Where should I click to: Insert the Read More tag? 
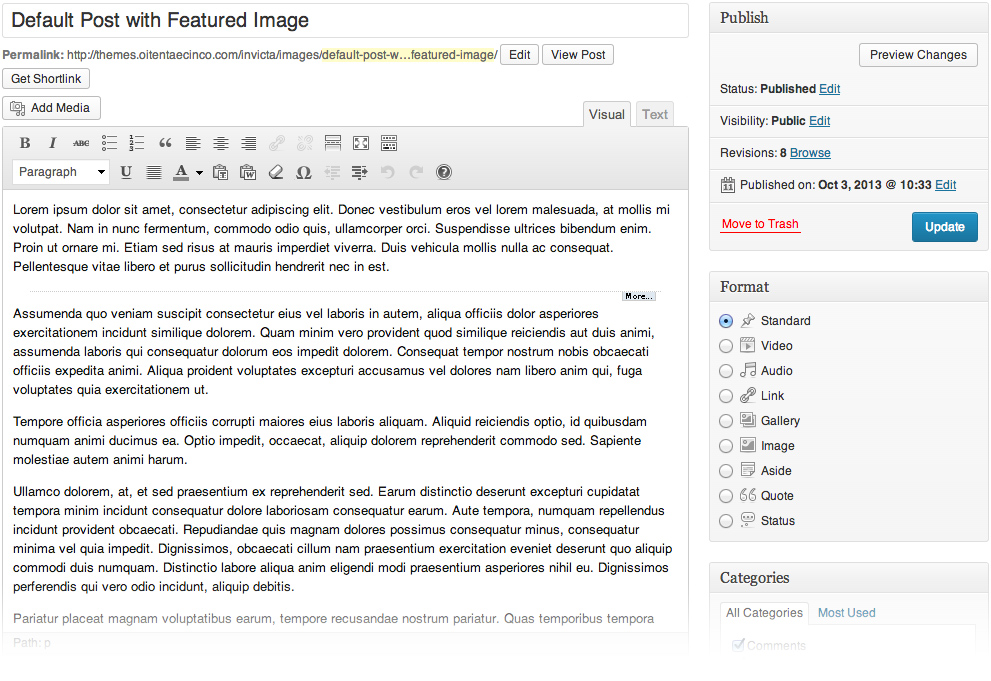pyautogui.click(x=333, y=143)
